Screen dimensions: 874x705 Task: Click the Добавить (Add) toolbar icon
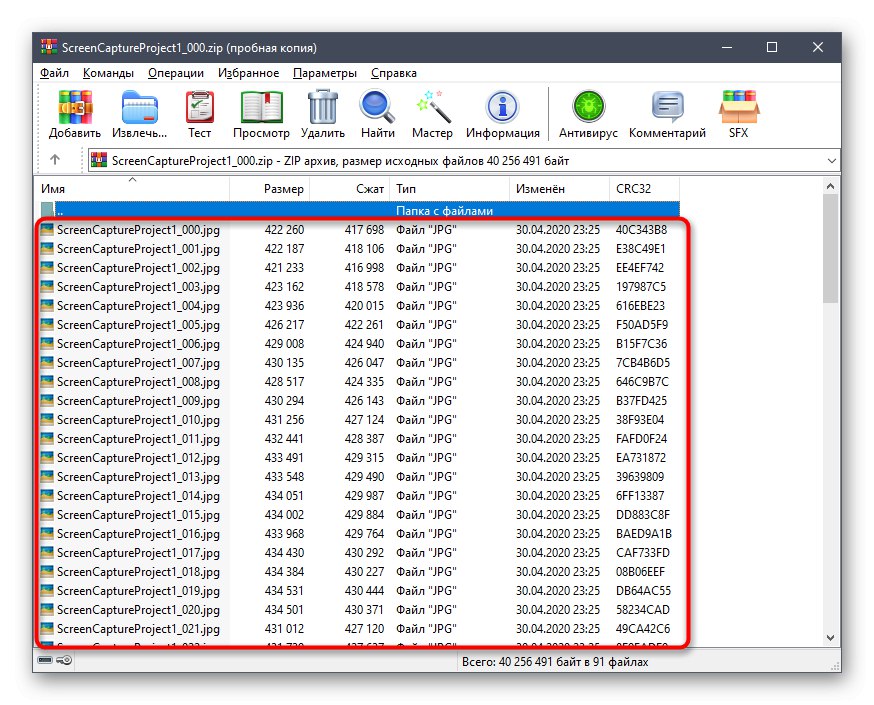[x=75, y=106]
